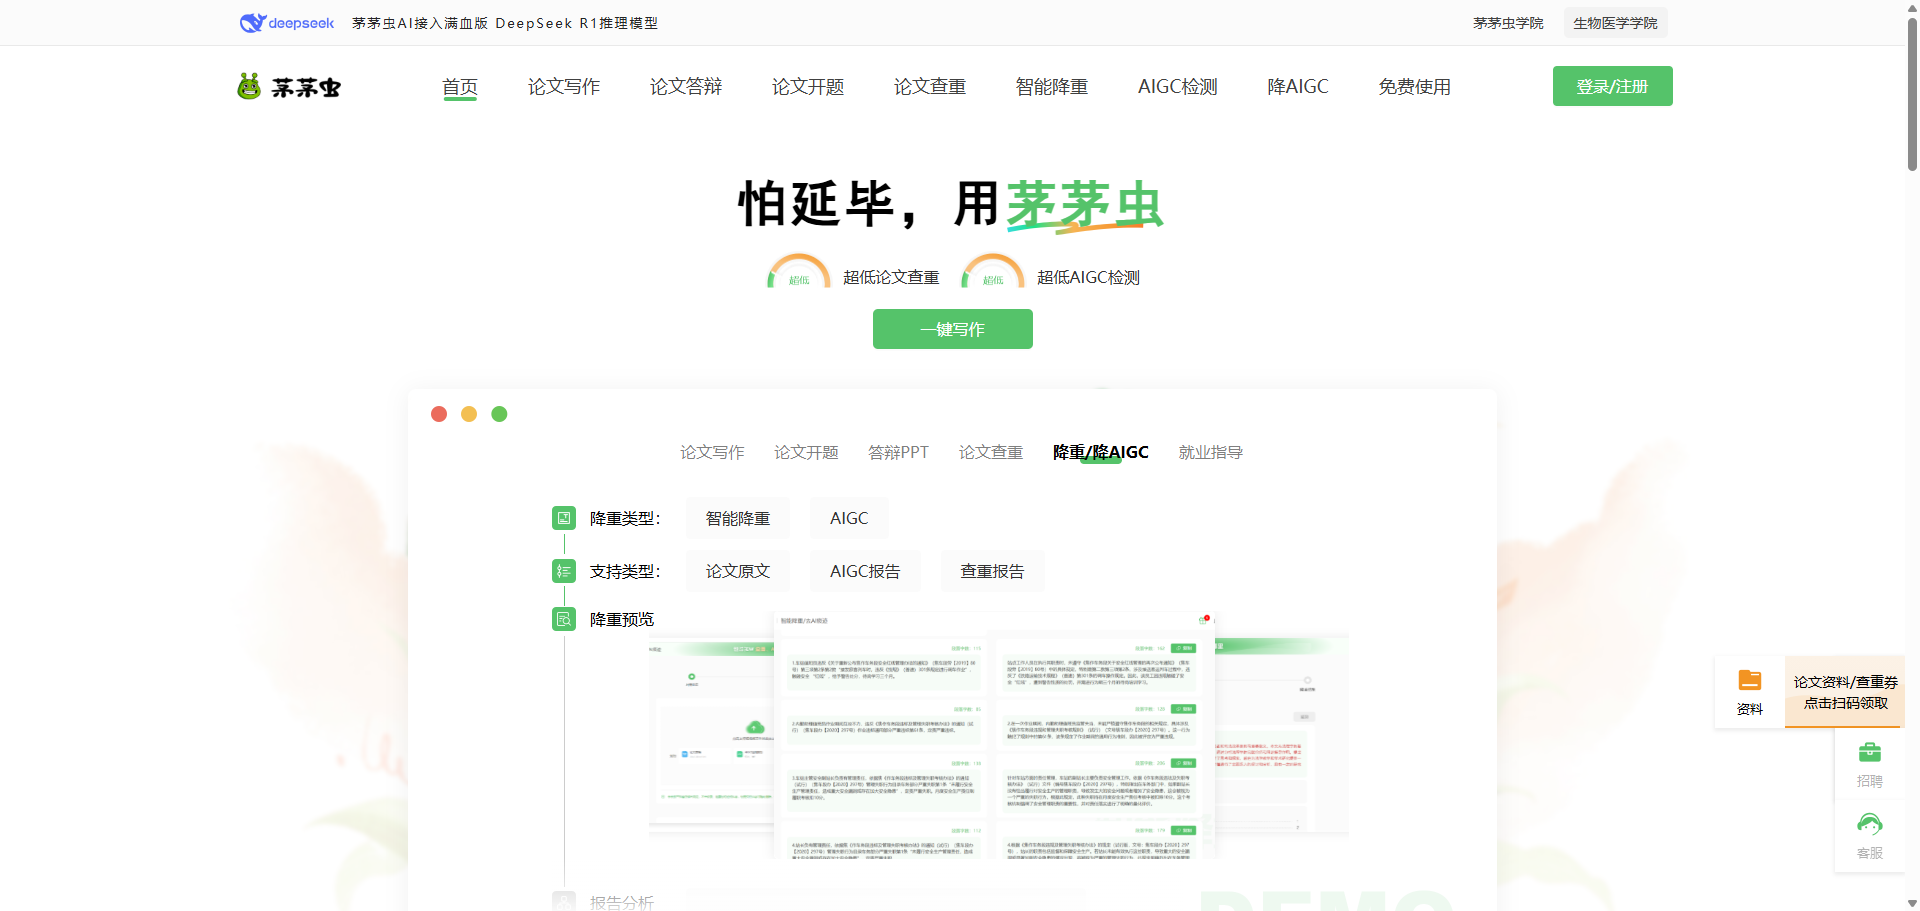Click the 超低论文查重 gauge meter
The image size is (1920, 911).
tap(798, 273)
